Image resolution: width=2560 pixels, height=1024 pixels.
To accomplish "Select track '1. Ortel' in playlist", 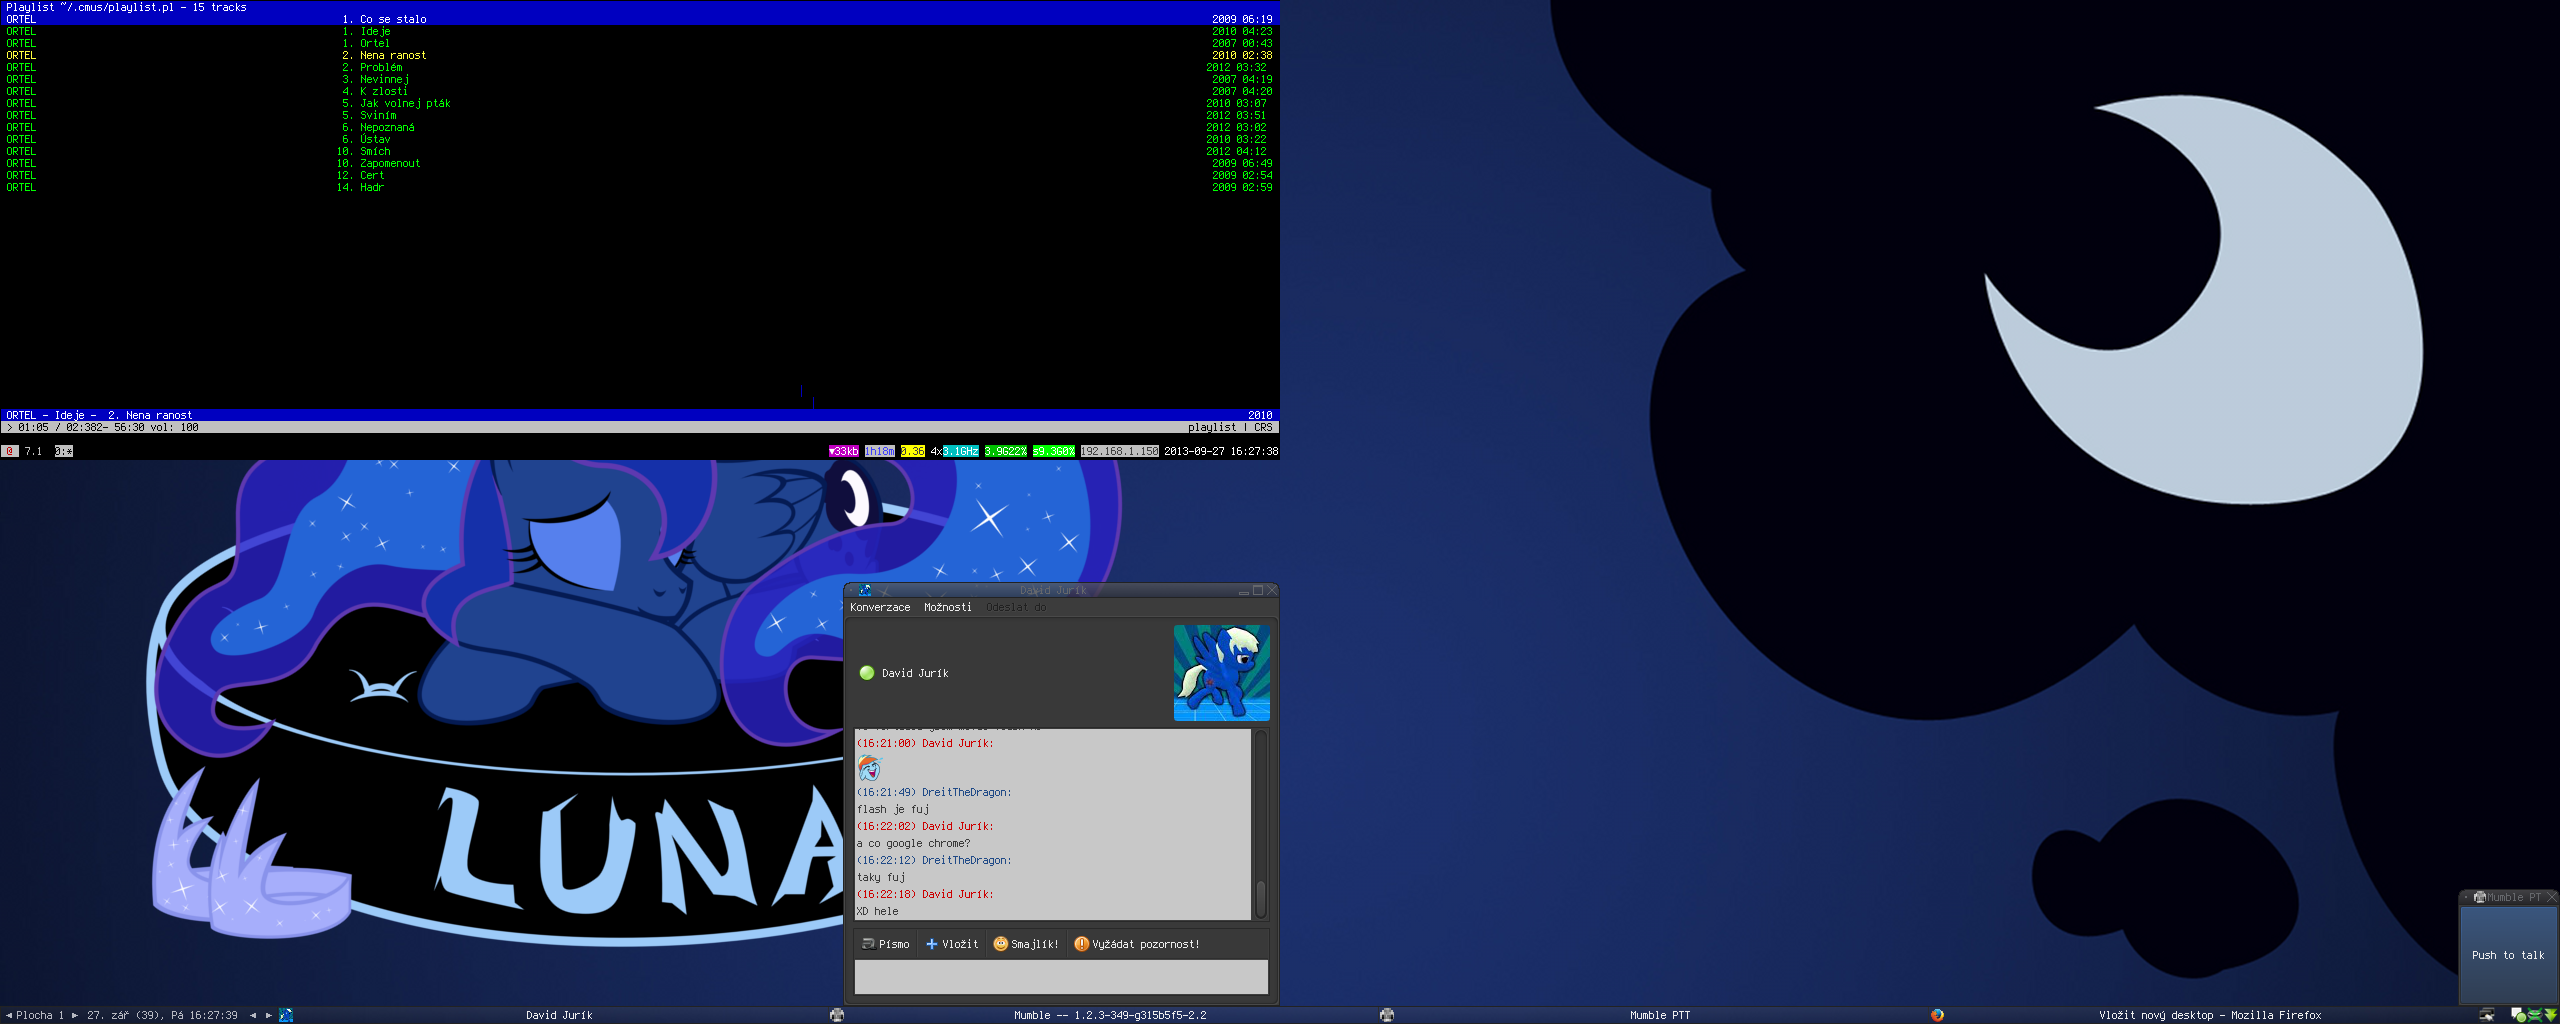I will pyautogui.click(x=640, y=43).
